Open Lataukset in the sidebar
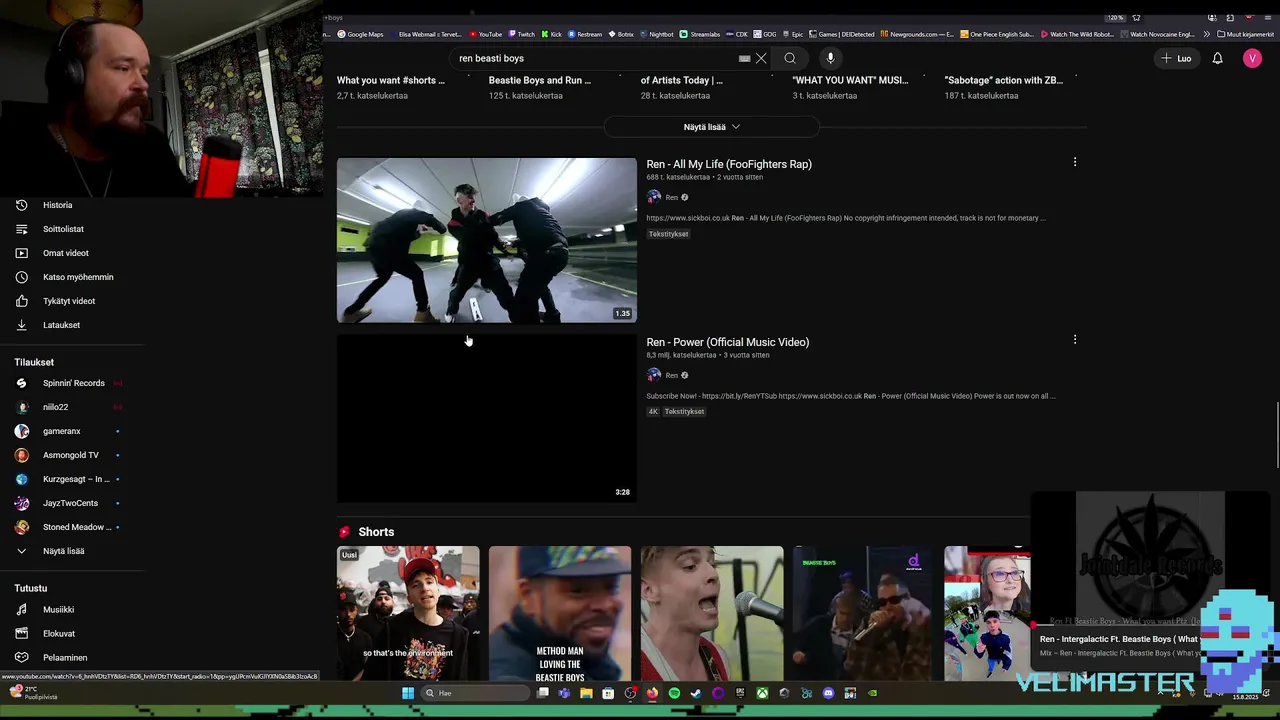The height and width of the screenshot is (720, 1280). (x=72, y=325)
